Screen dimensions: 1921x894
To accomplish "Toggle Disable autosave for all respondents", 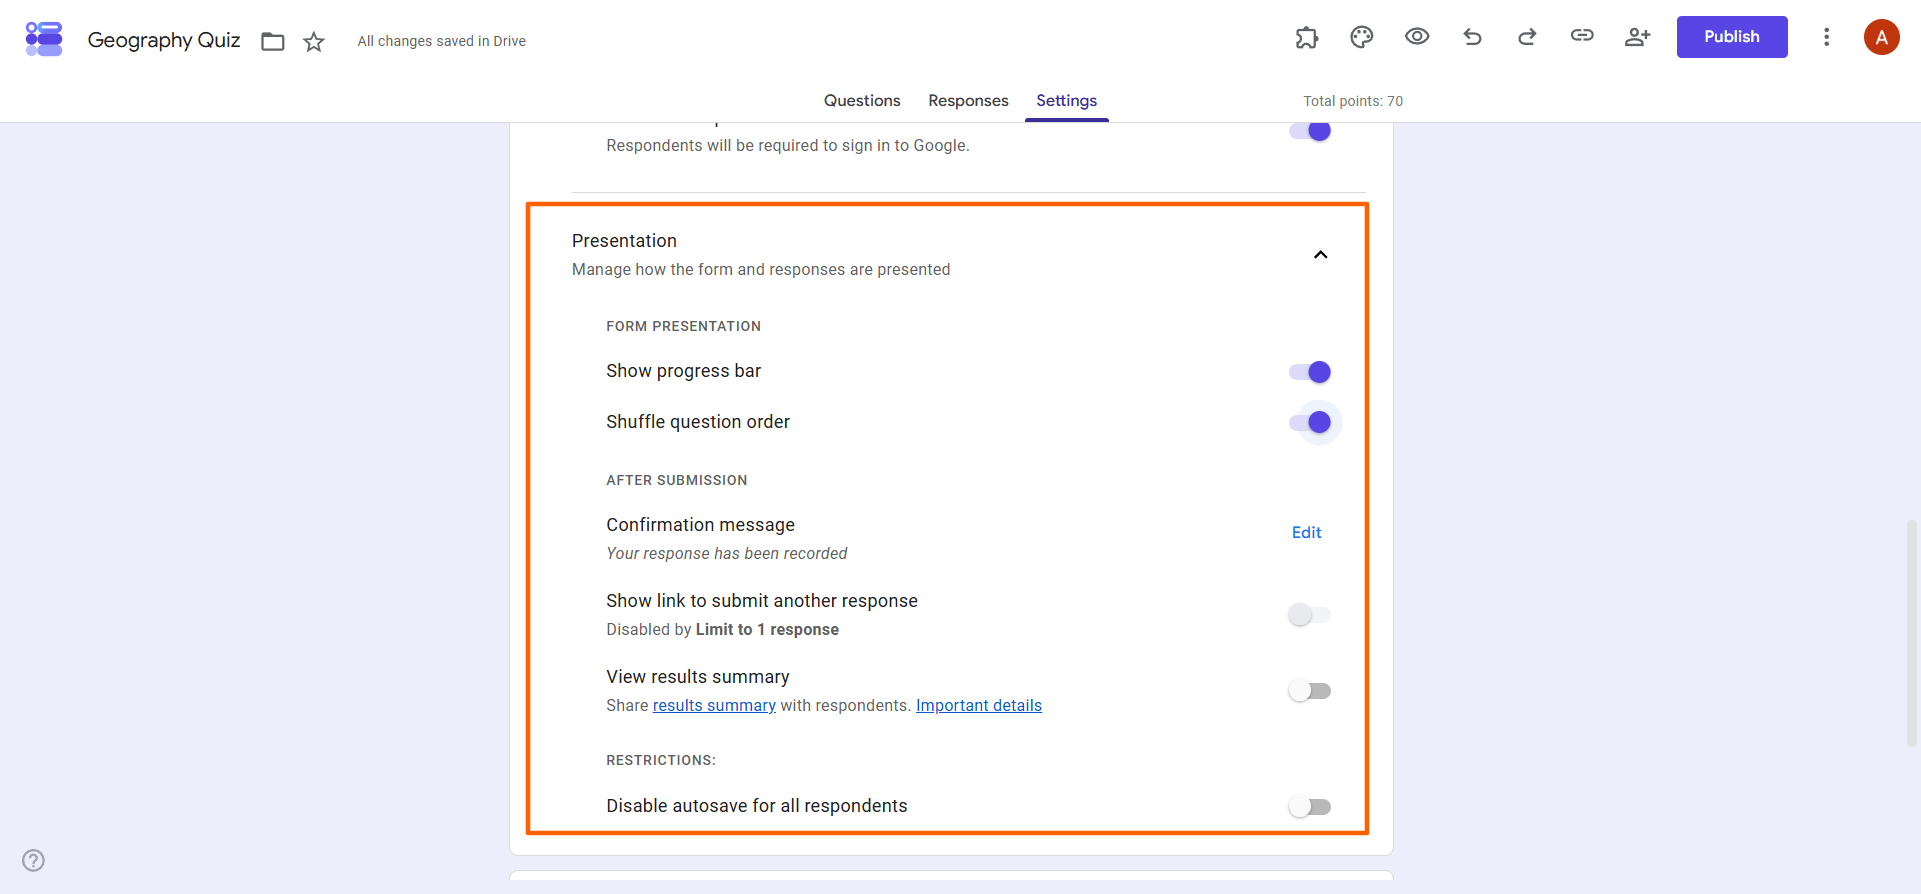I will click(x=1310, y=806).
